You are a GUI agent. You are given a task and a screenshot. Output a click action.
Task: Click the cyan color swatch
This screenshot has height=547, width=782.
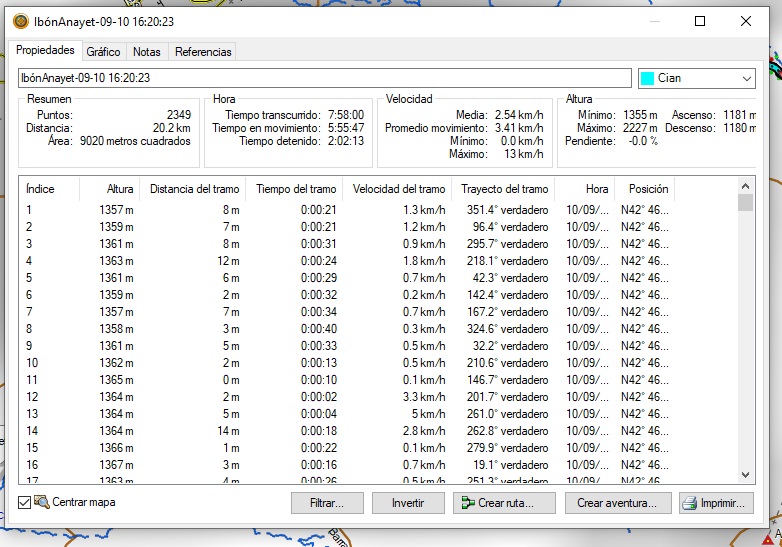tap(647, 78)
